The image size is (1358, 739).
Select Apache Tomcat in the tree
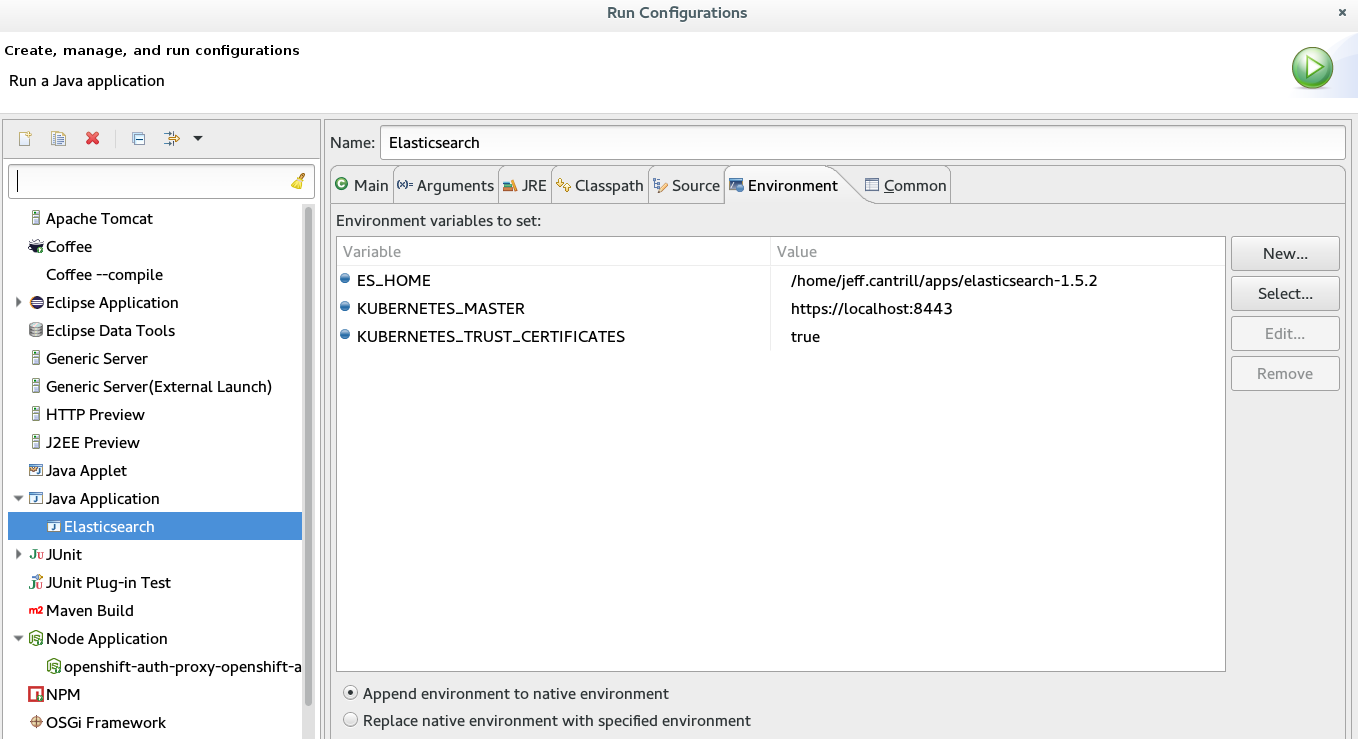(99, 218)
